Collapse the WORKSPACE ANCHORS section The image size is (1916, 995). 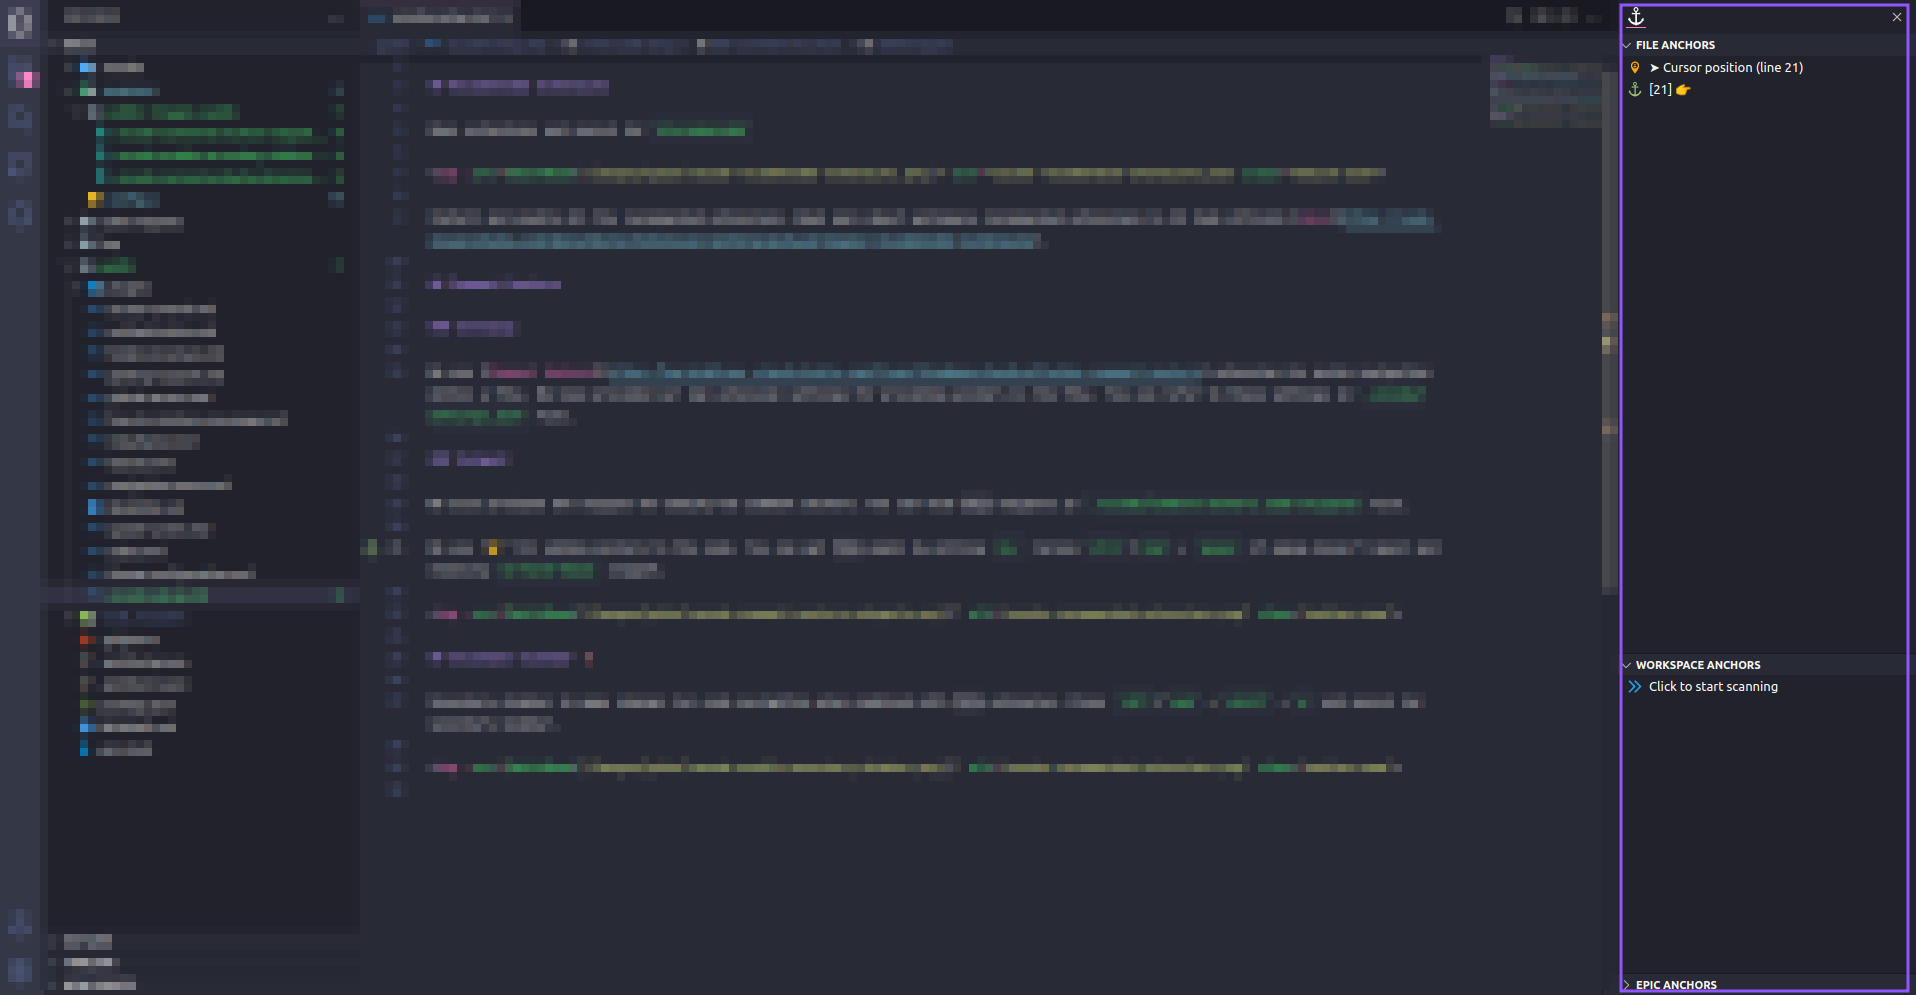tap(1626, 664)
